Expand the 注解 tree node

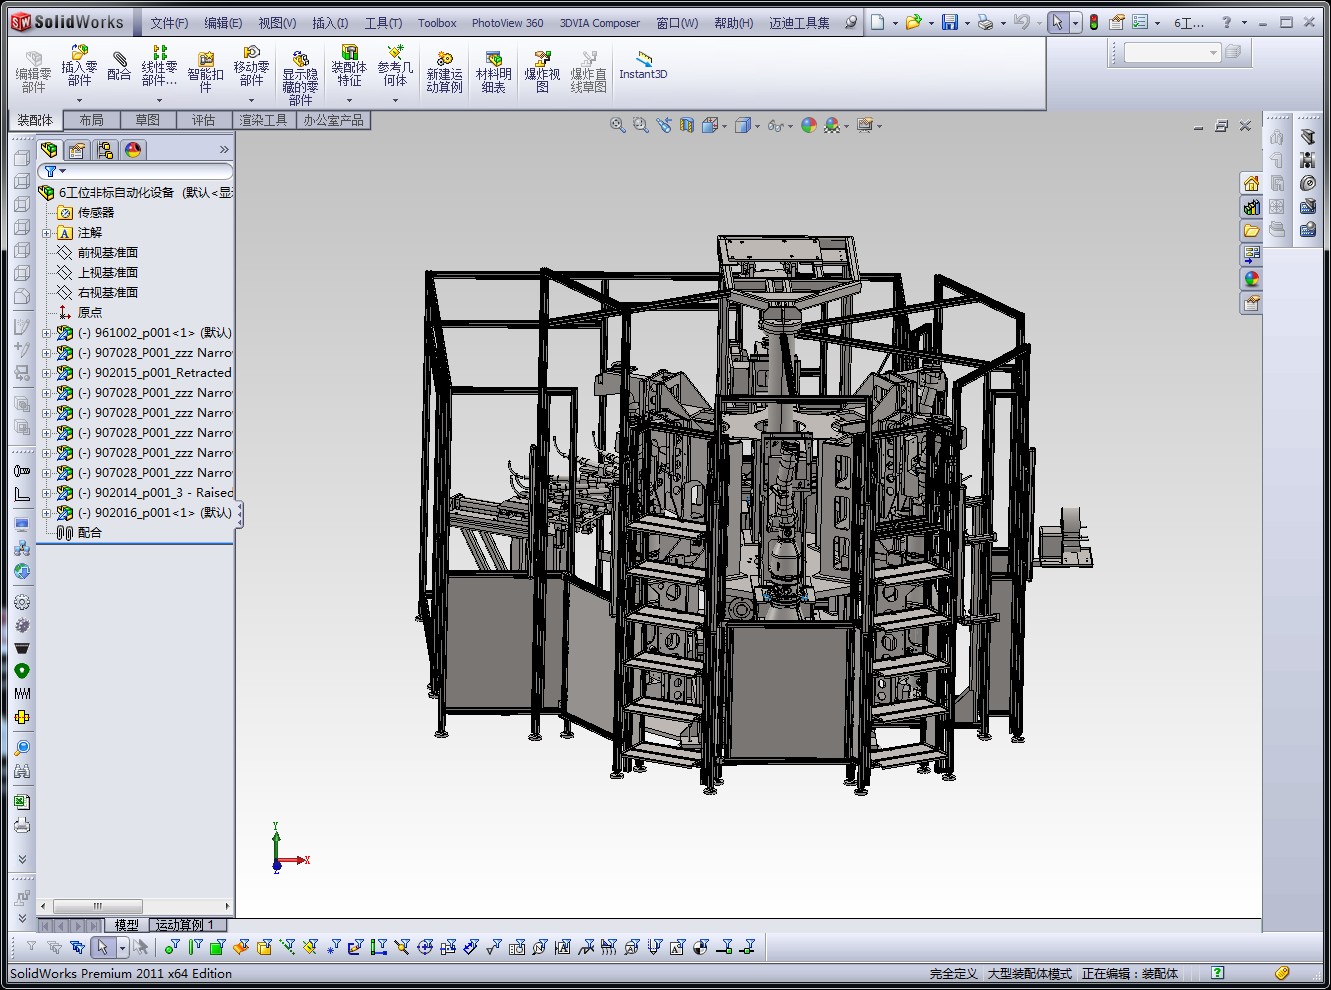click(x=47, y=232)
